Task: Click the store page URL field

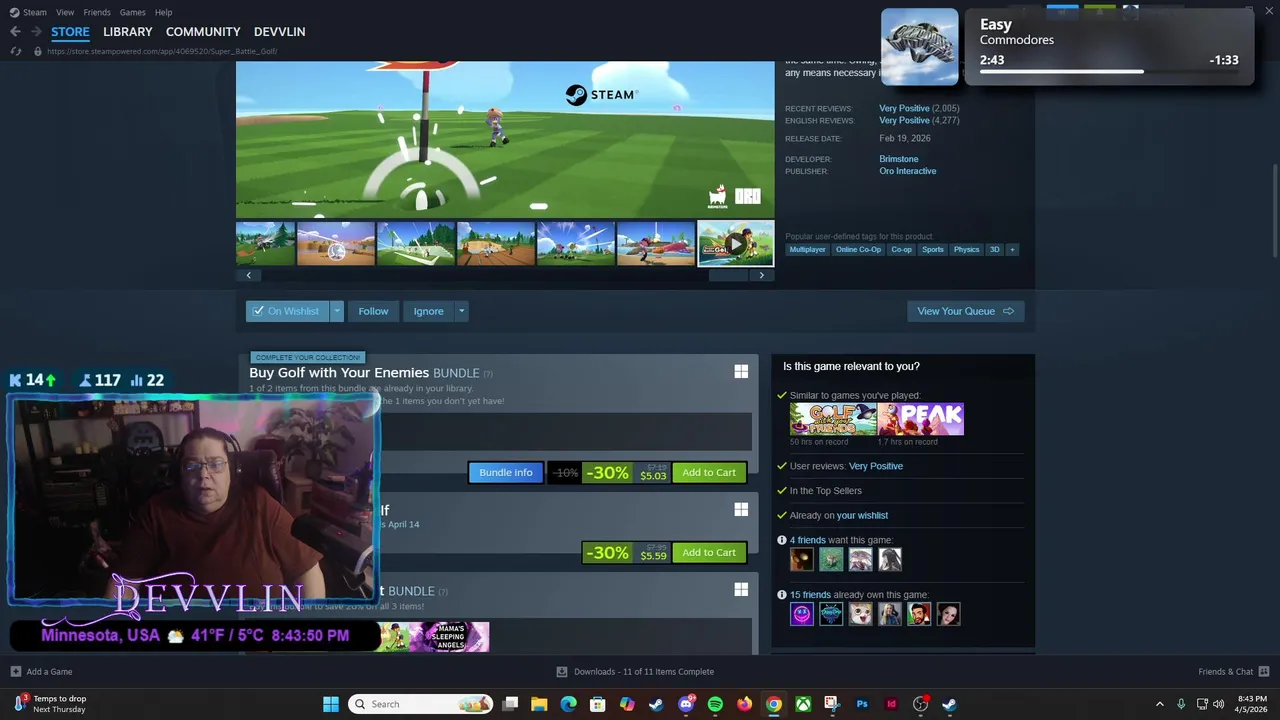Action: (x=162, y=51)
